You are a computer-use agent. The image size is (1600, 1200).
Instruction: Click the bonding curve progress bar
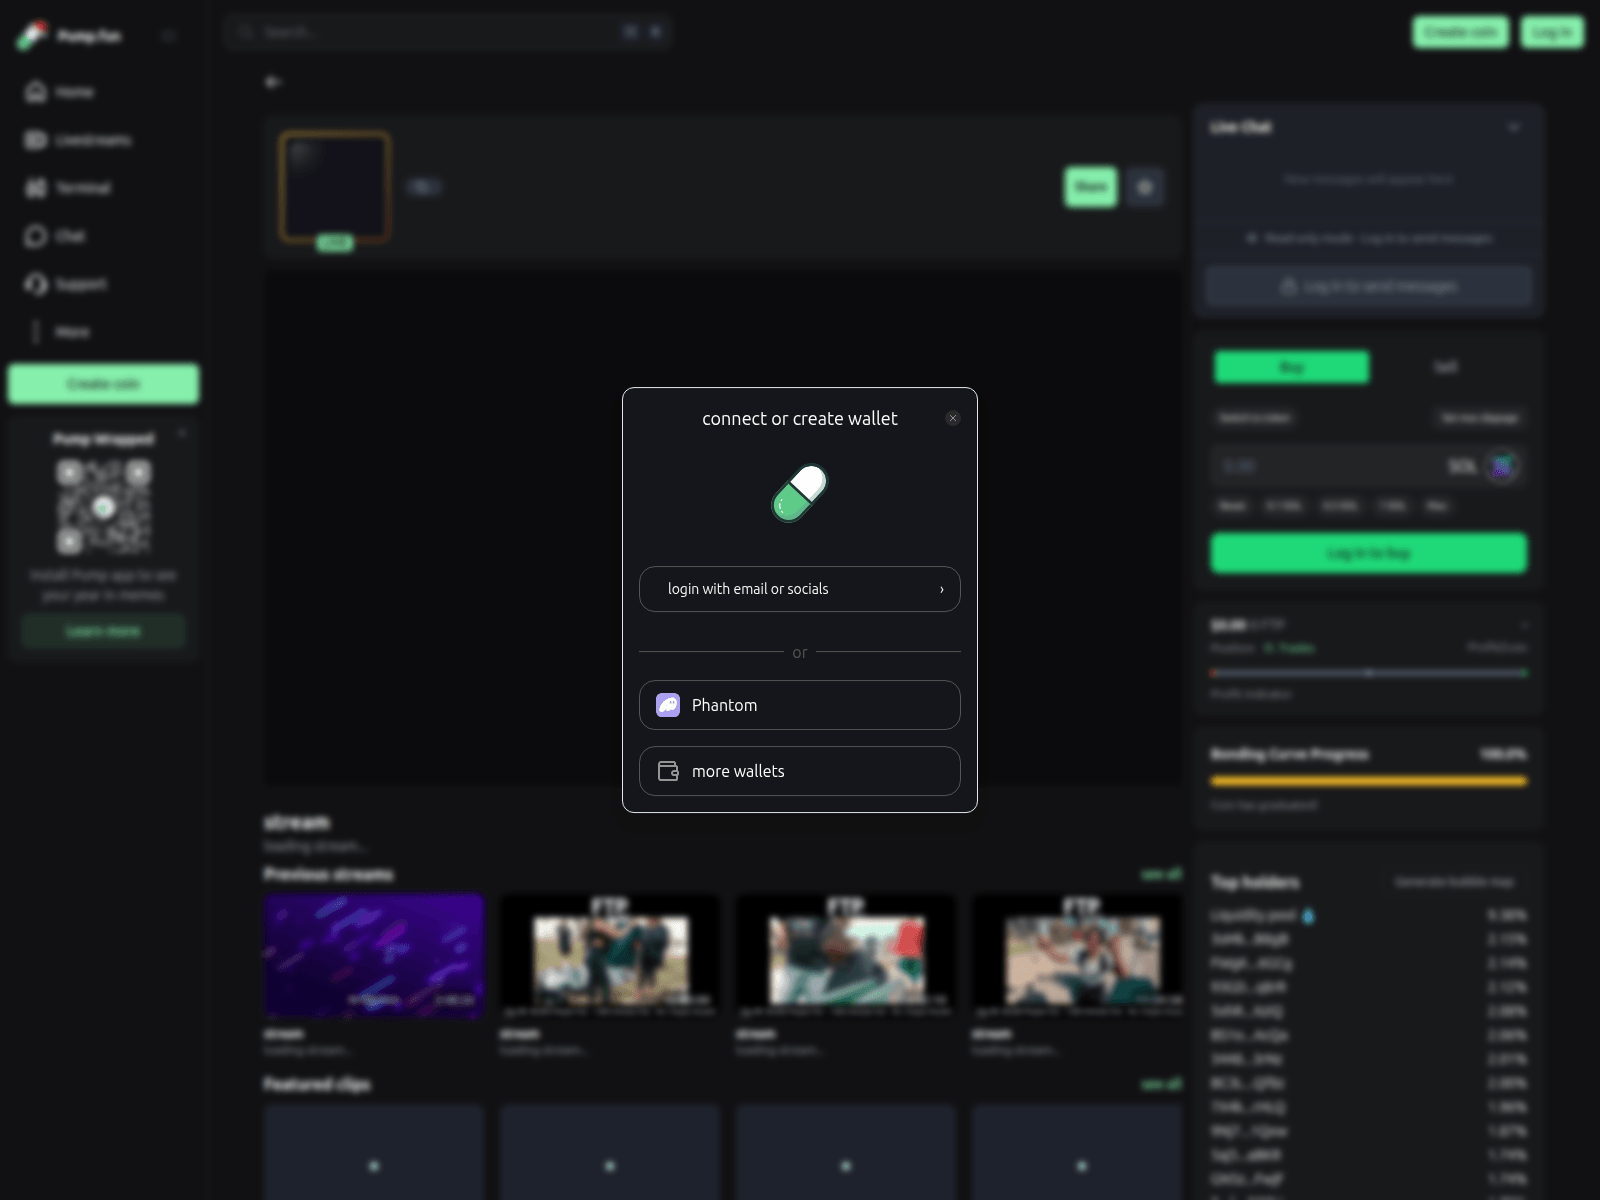point(1368,782)
